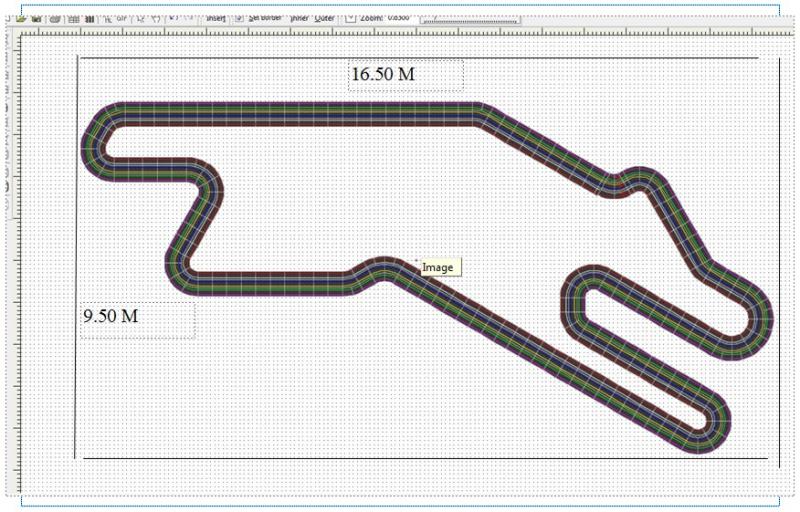The height and width of the screenshot is (512, 800).
Task: Click the grid table toolbar icon
Action: 73,17
